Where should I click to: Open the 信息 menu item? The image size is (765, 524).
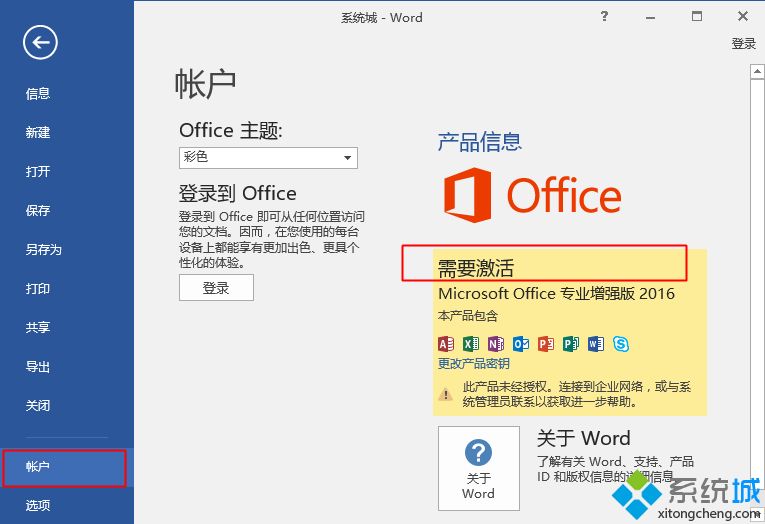(x=38, y=94)
